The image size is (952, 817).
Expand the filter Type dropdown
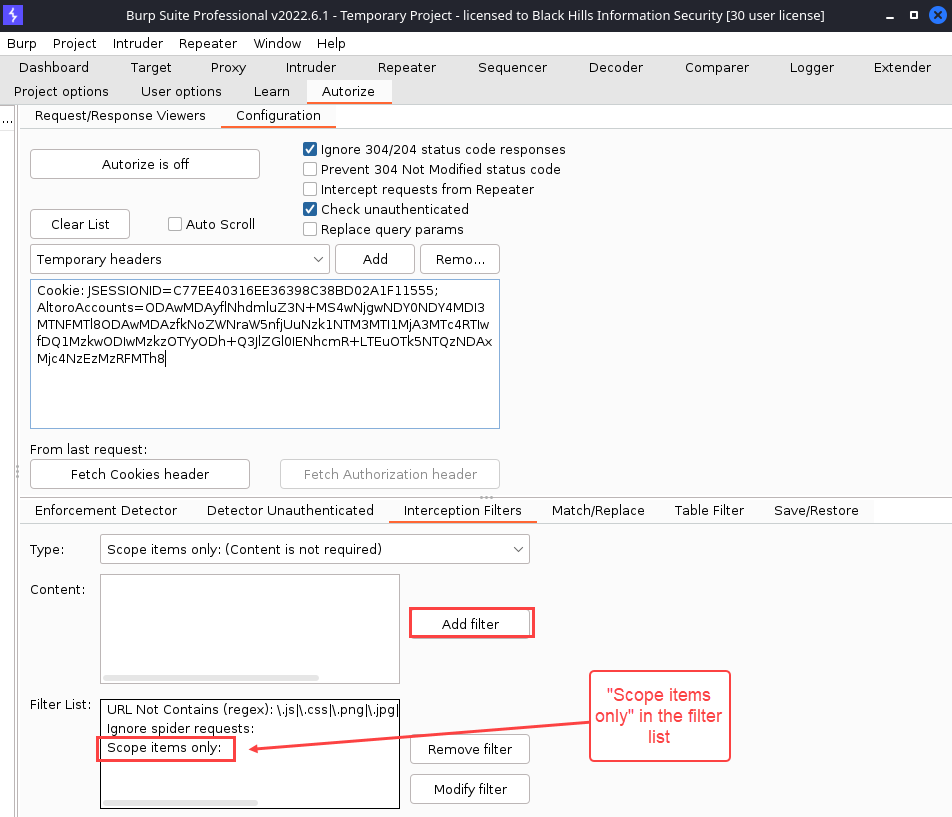[315, 549]
